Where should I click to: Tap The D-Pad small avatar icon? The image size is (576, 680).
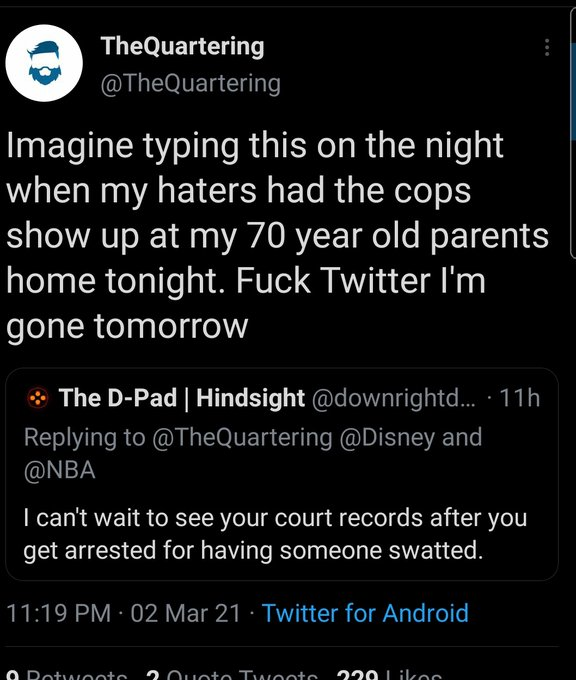38,399
